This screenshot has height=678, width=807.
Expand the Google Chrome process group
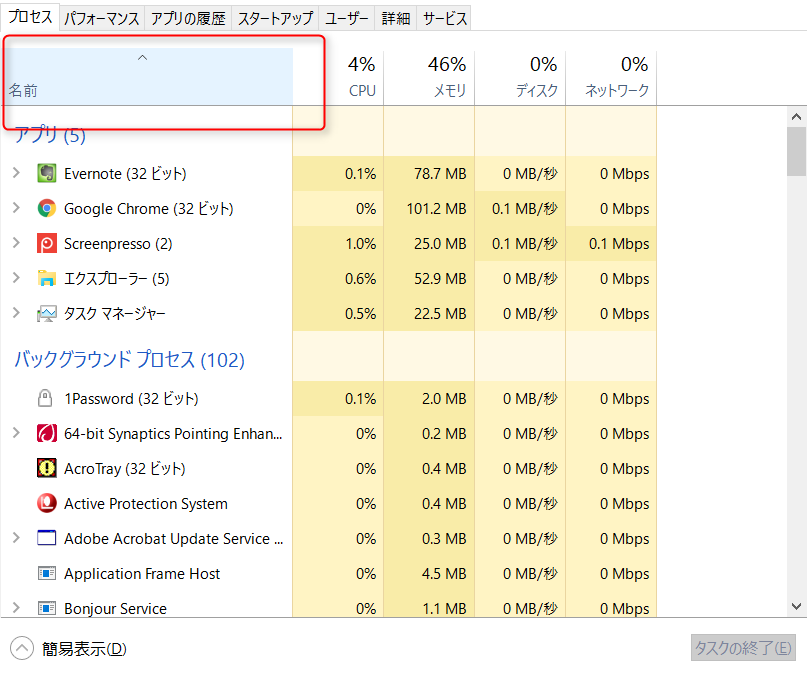click(x=16, y=209)
